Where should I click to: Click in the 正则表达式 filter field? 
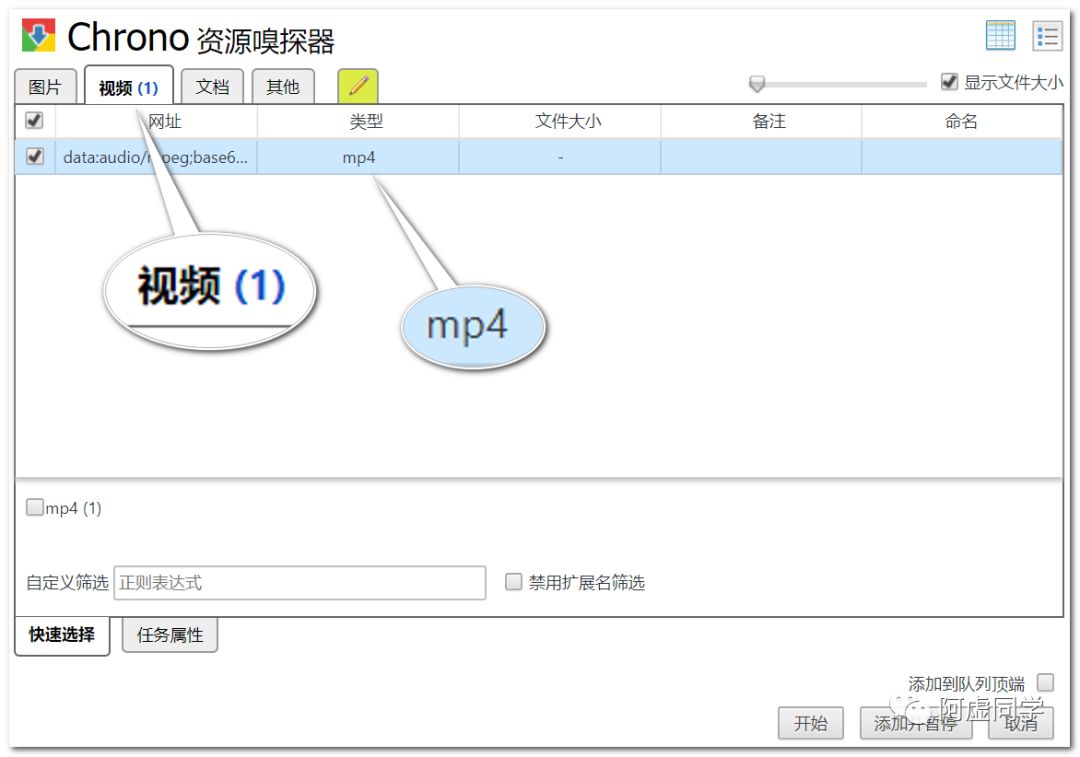(x=300, y=583)
